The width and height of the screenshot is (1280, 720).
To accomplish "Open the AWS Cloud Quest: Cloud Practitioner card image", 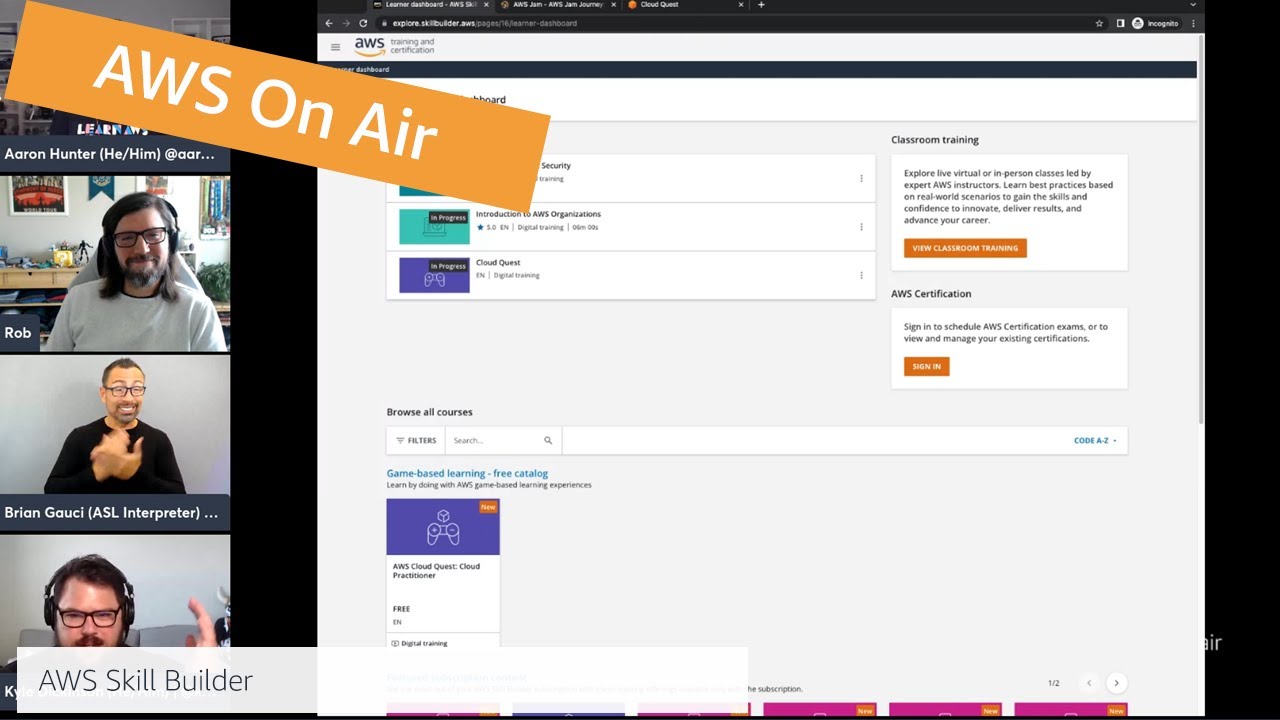I will (443, 527).
